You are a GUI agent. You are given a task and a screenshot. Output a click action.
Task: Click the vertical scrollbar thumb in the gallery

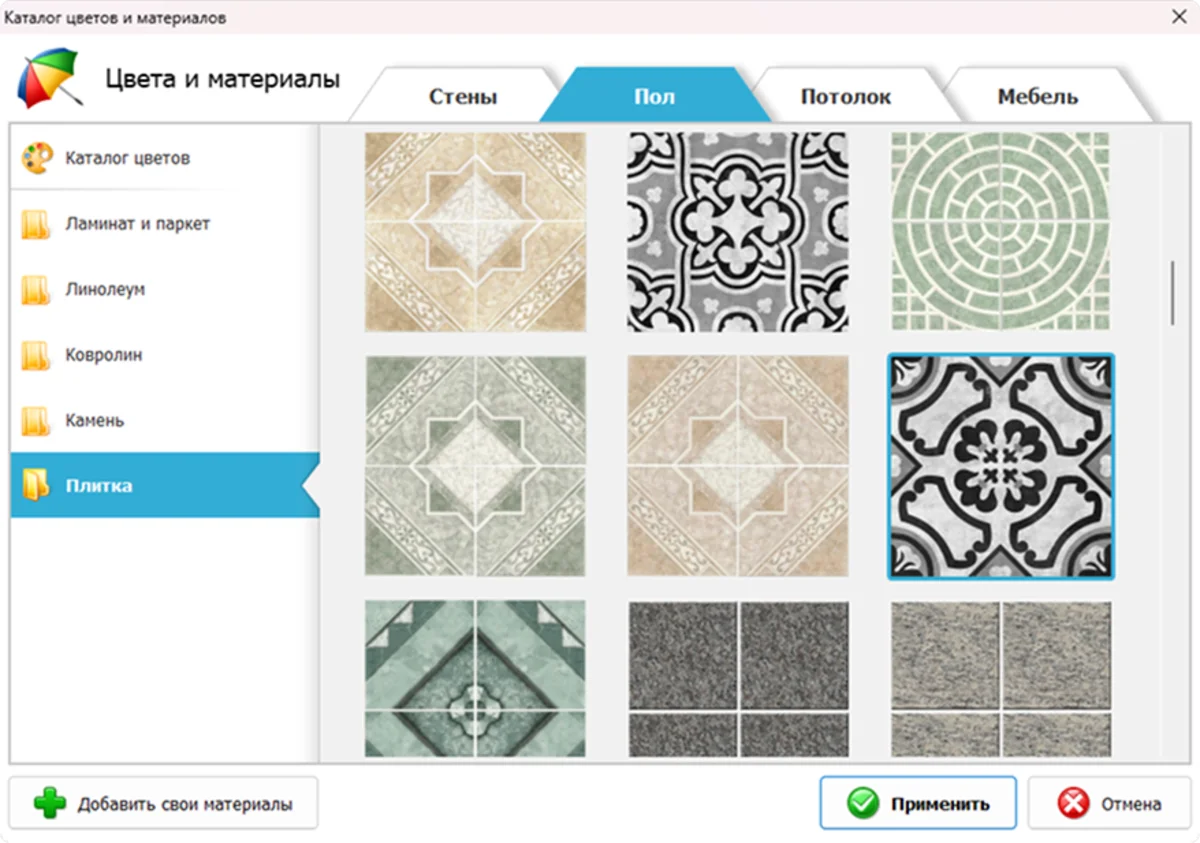pos(1173,292)
